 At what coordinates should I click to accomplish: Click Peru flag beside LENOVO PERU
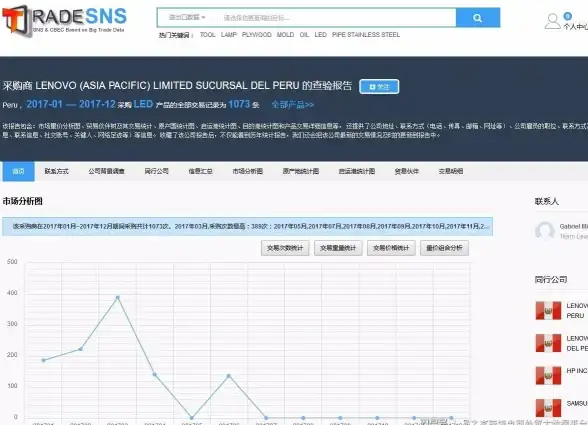pyautogui.click(x=548, y=311)
